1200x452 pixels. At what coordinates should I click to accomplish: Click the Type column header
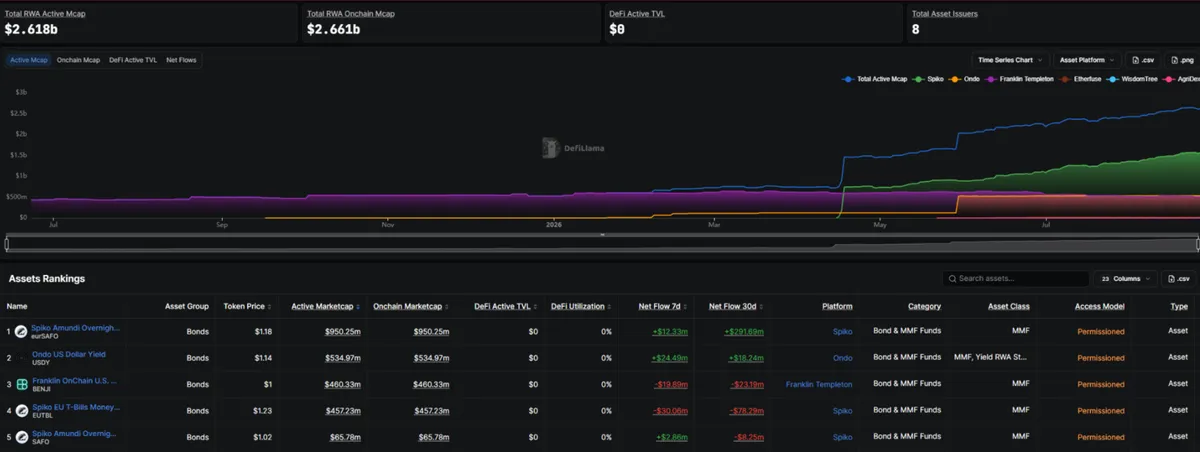click(1179, 306)
